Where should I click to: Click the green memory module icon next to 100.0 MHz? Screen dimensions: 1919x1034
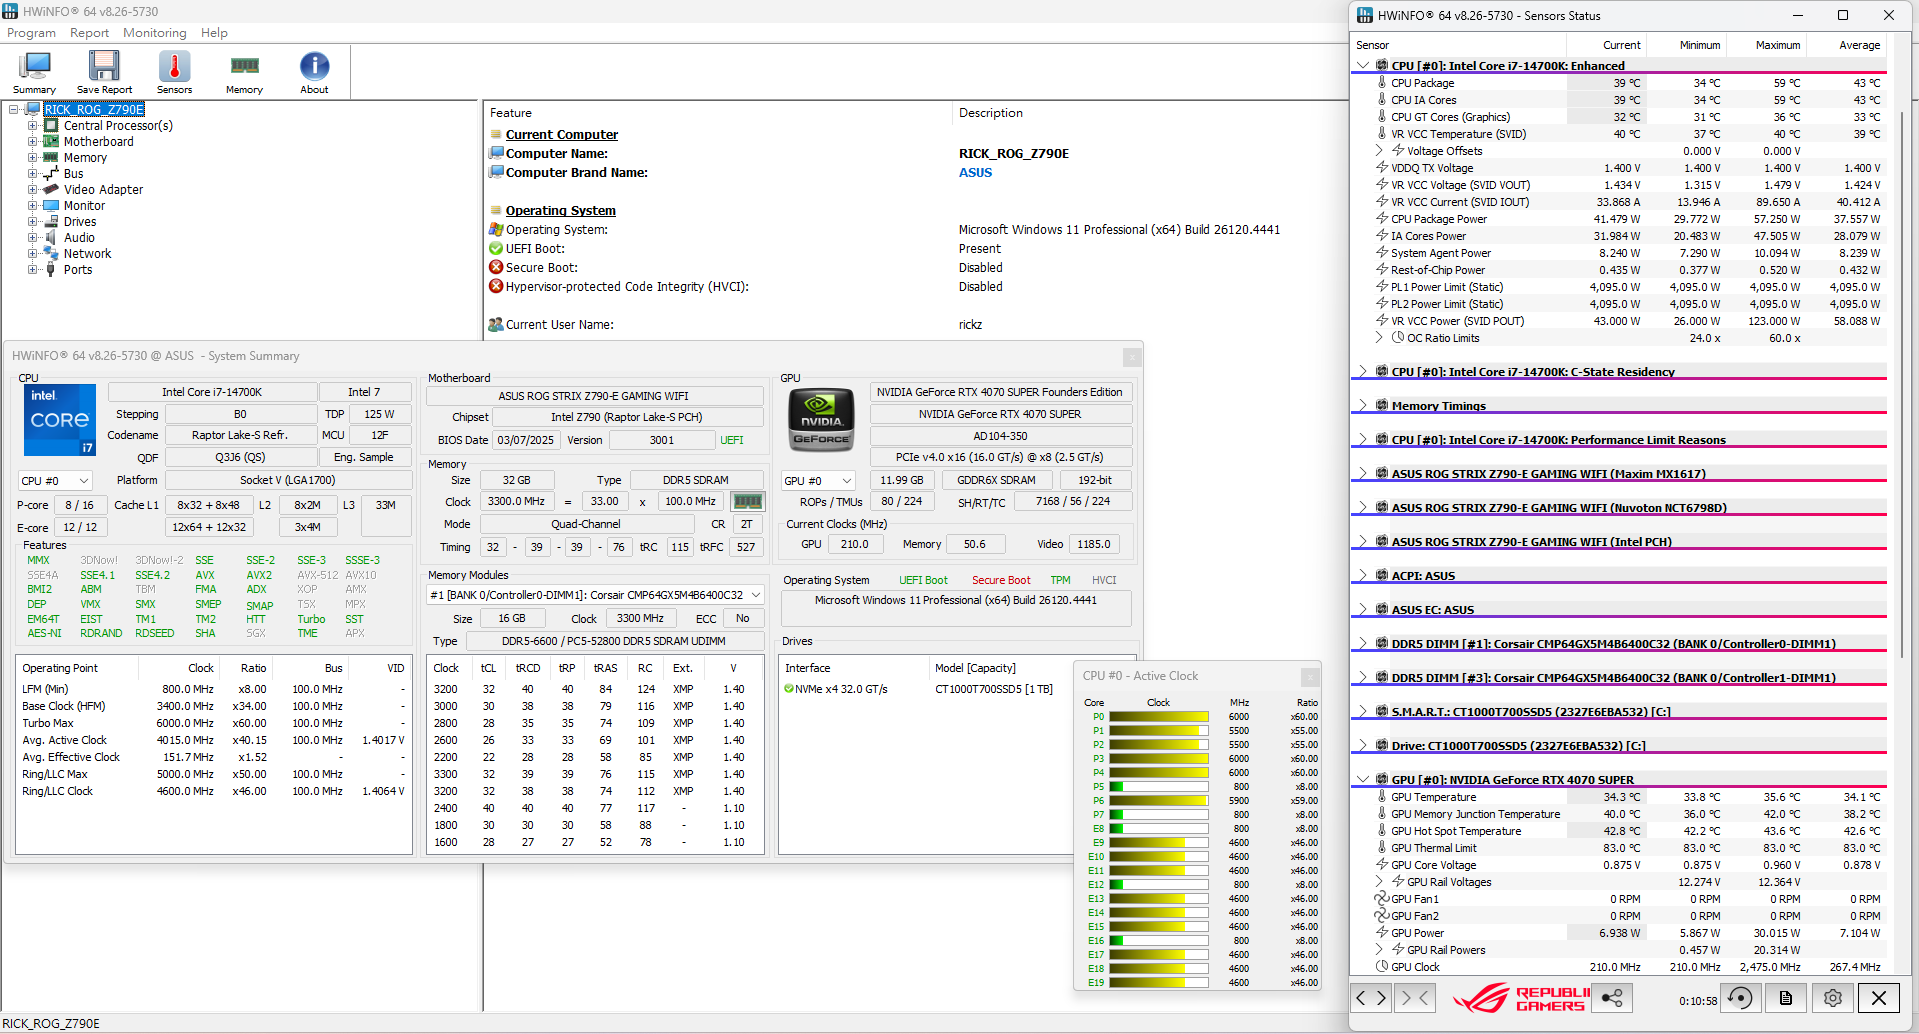(748, 501)
